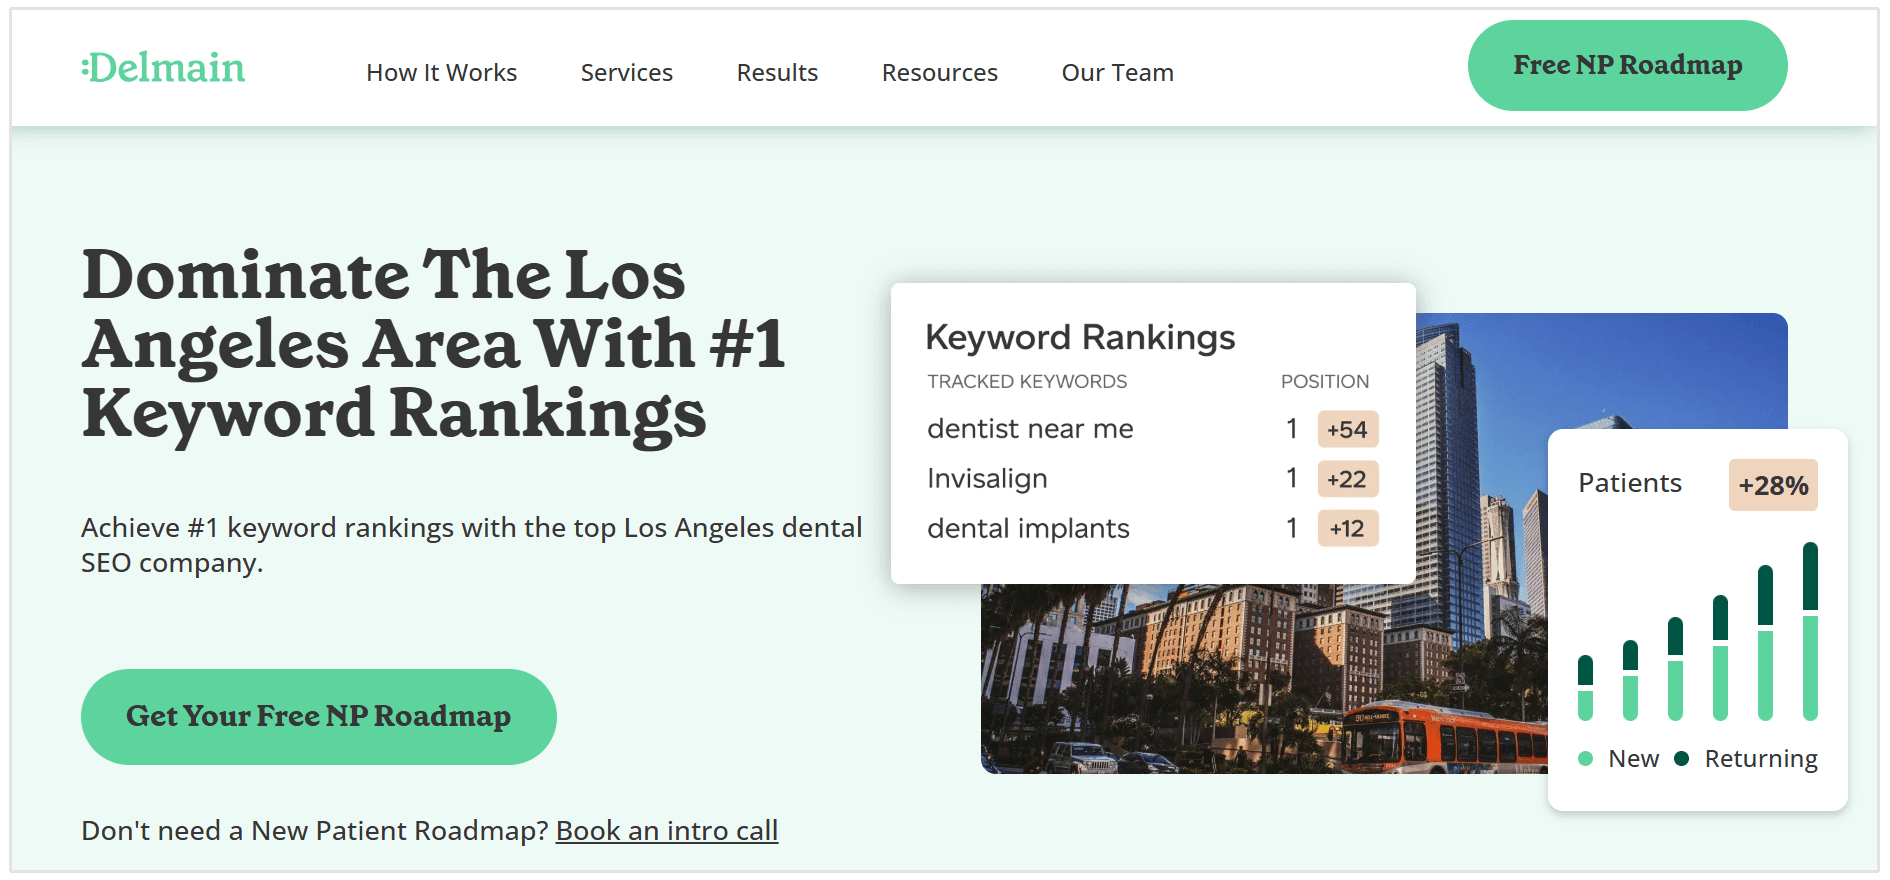This screenshot has width=1890, height=880.
Task: Click the 'Achieve #1 keyword rankings' subtitle text
Action: (x=471, y=545)
